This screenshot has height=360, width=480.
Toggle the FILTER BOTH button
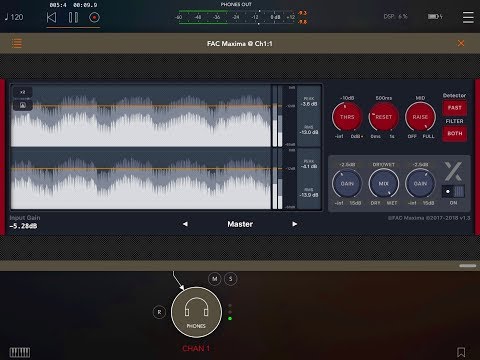point(455,133)
